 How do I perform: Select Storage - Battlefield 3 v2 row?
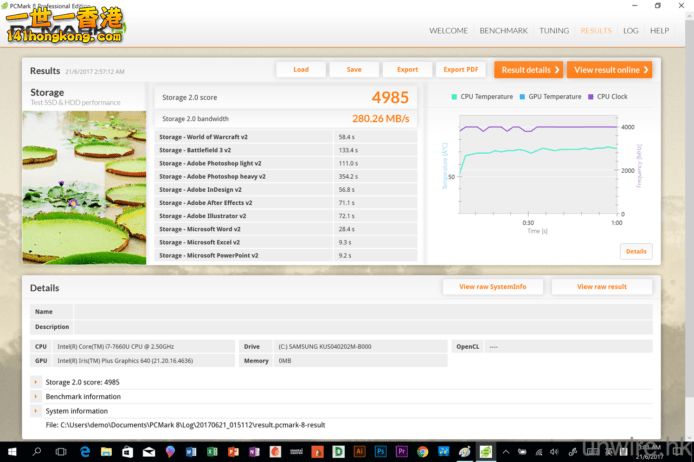point(286,150)
